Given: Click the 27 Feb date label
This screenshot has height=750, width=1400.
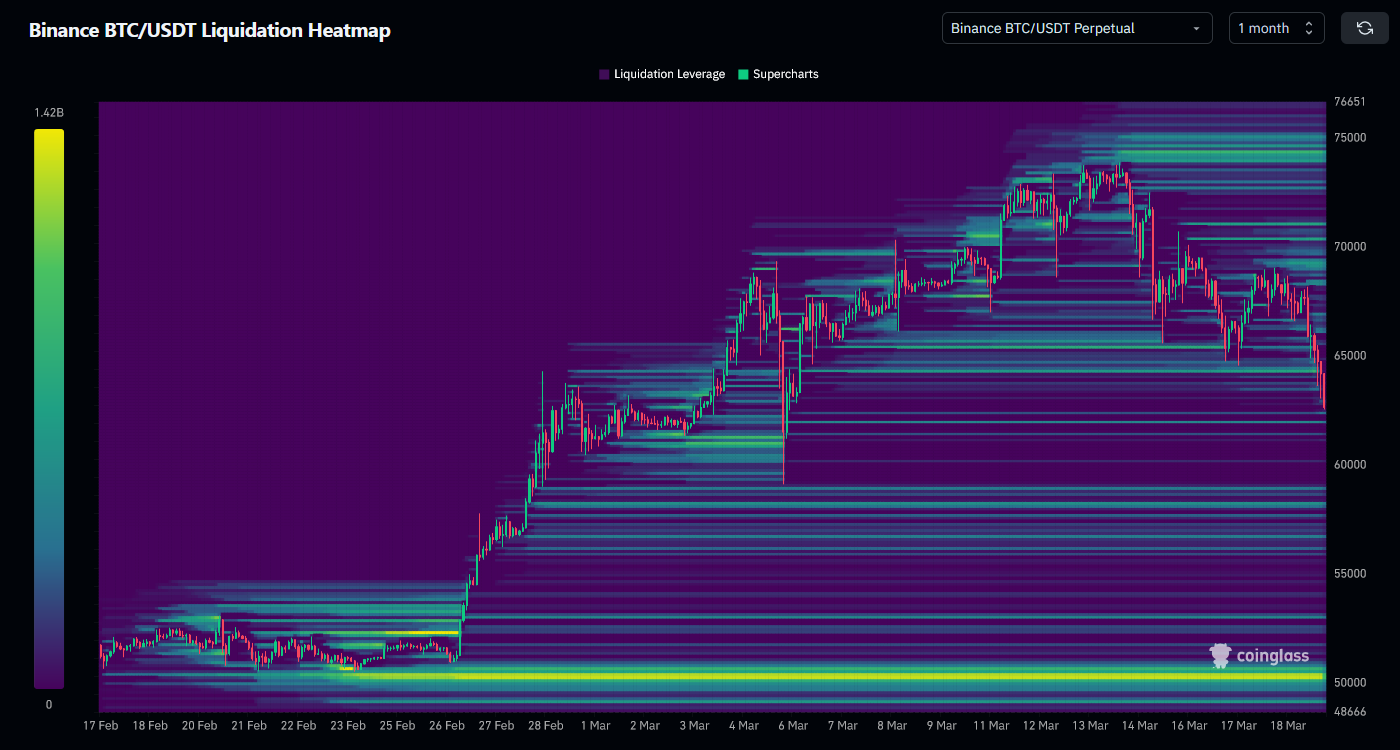Looking at the screenshot, I should (496, 726).
